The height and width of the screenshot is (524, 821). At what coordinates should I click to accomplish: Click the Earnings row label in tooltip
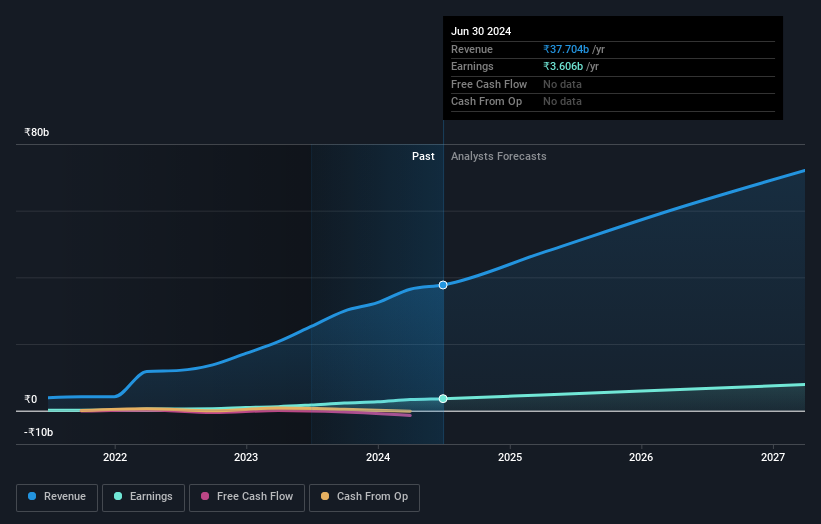(x=472, y=66)
